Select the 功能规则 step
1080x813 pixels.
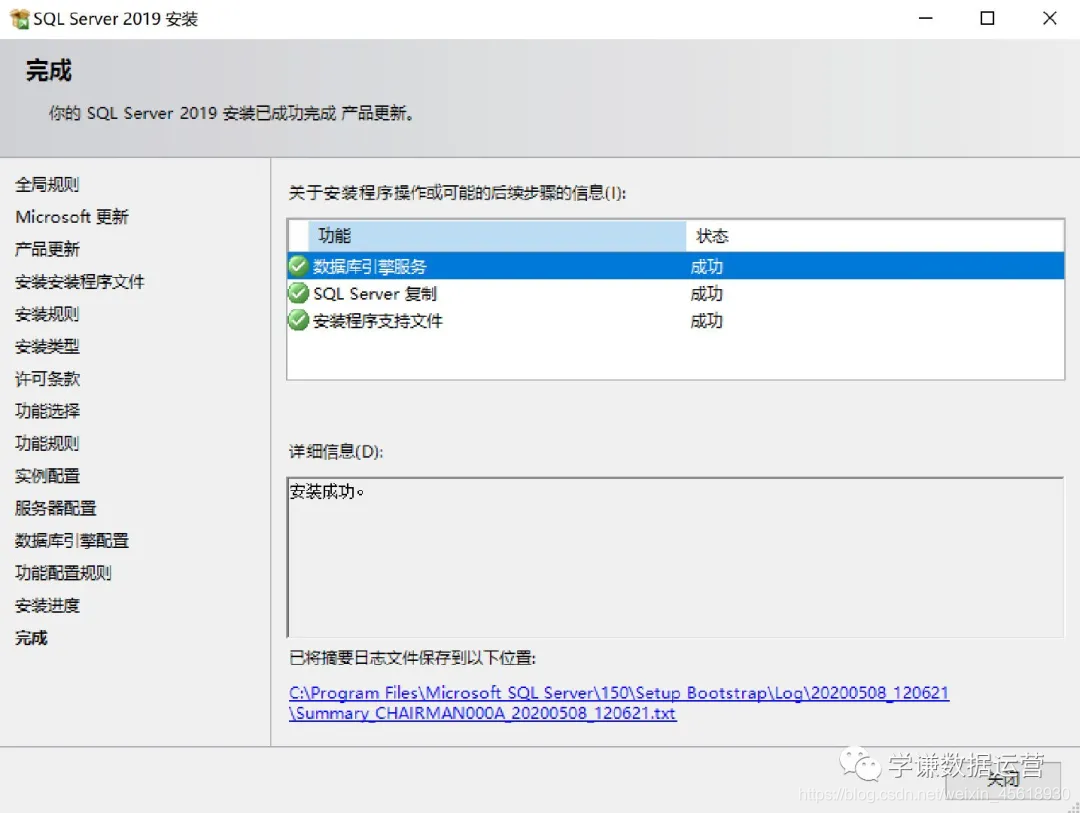pos(47,444)
